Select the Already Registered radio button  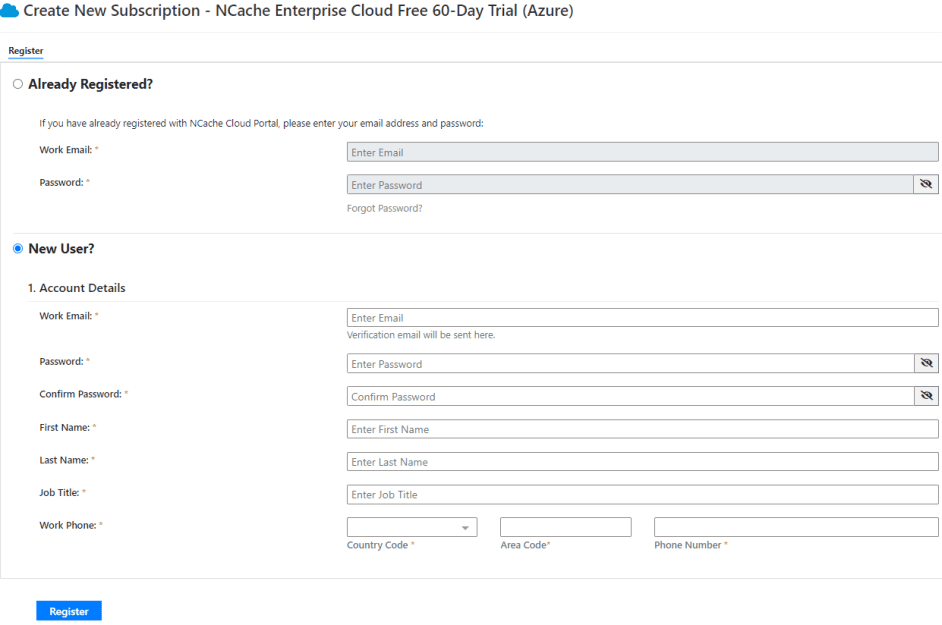pyautogui.click(x=18, y=84)
